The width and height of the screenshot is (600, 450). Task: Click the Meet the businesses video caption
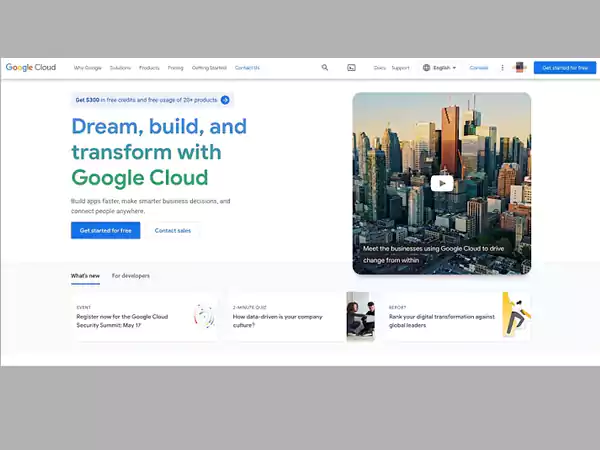[x=433, y=254]
